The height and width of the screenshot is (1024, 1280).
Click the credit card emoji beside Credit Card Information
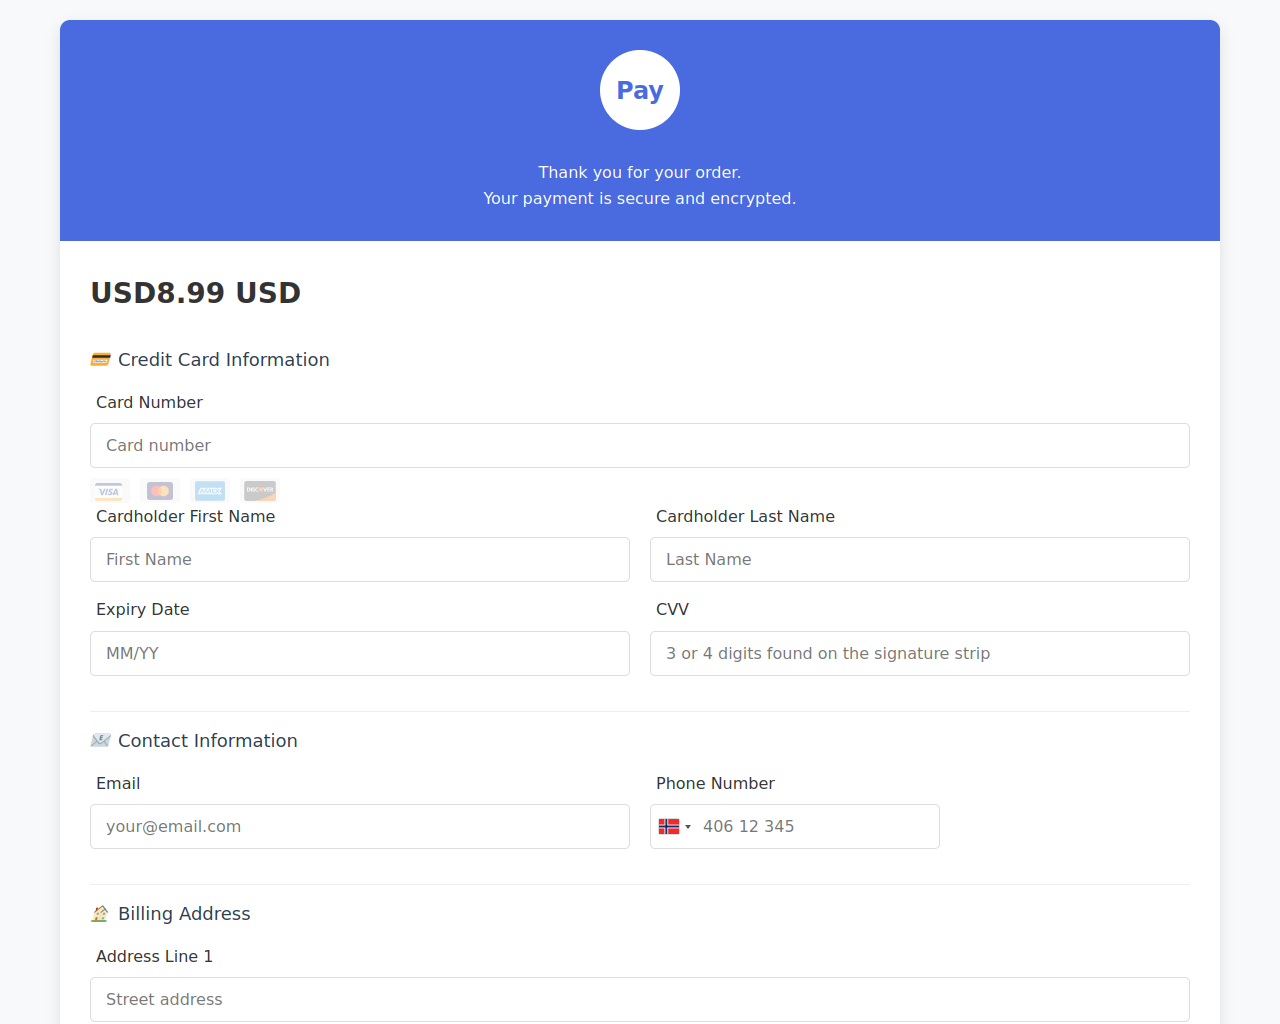coord(101,360)
